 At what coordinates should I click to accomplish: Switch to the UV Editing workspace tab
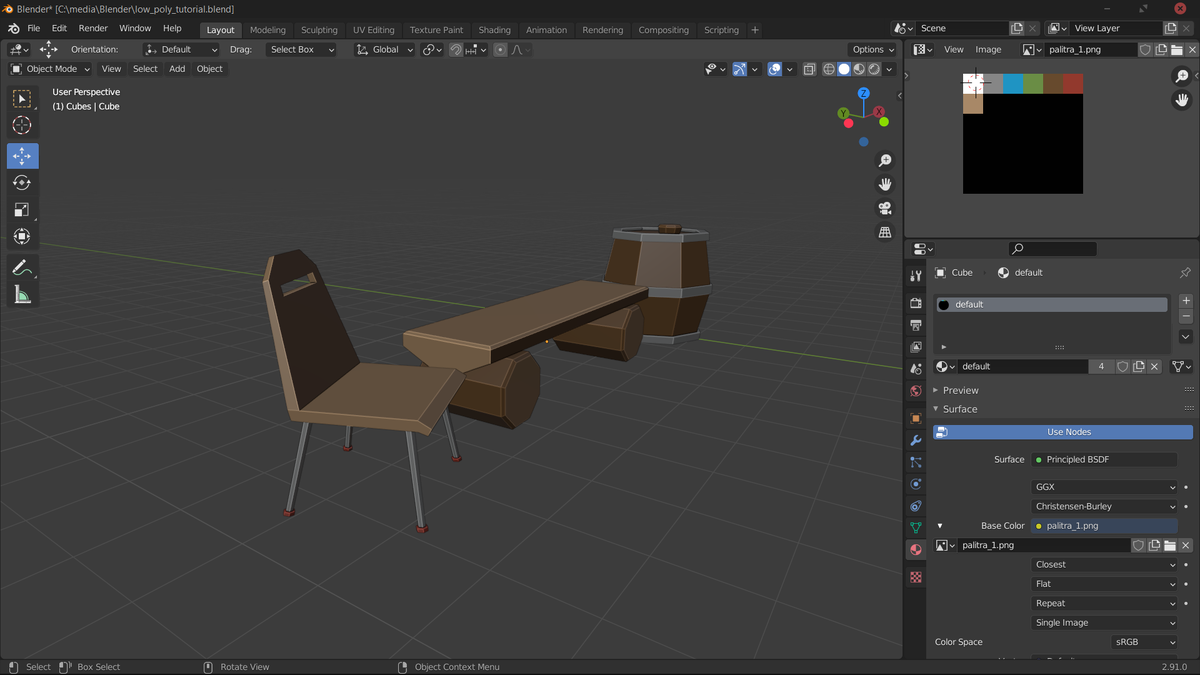[373, 30]
